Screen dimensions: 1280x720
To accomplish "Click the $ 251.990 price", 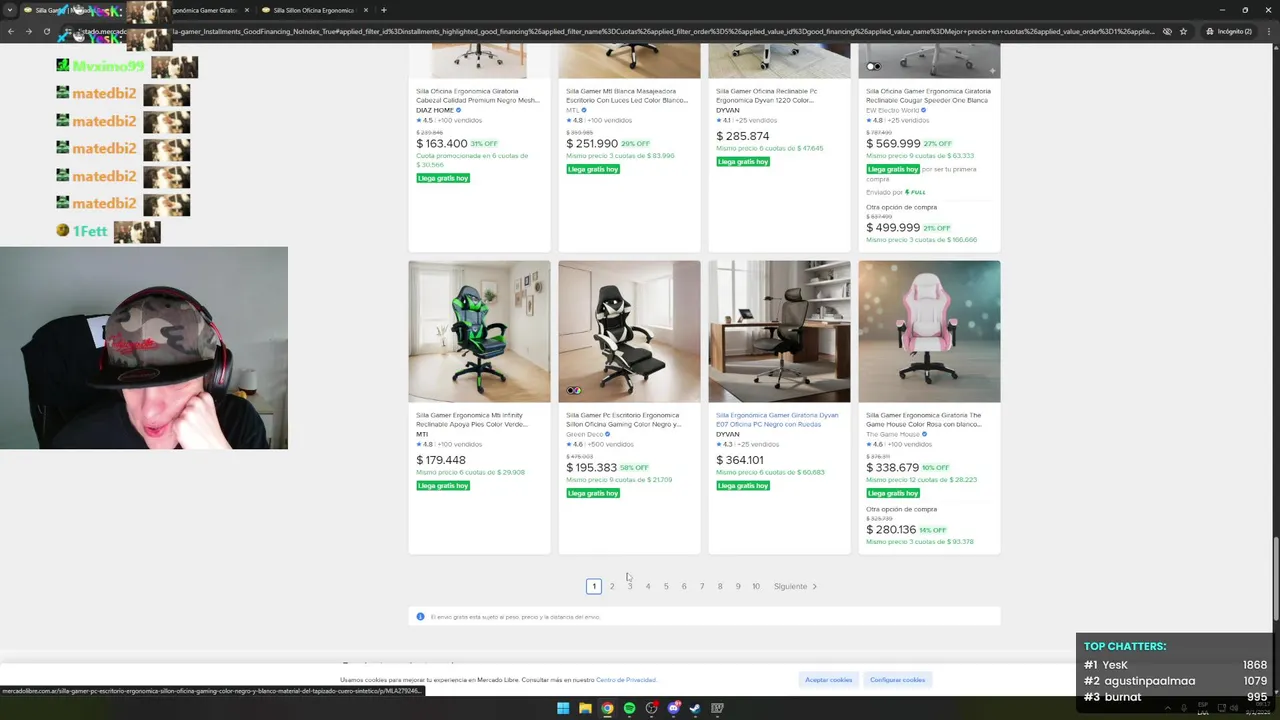I will click(592, 144).
